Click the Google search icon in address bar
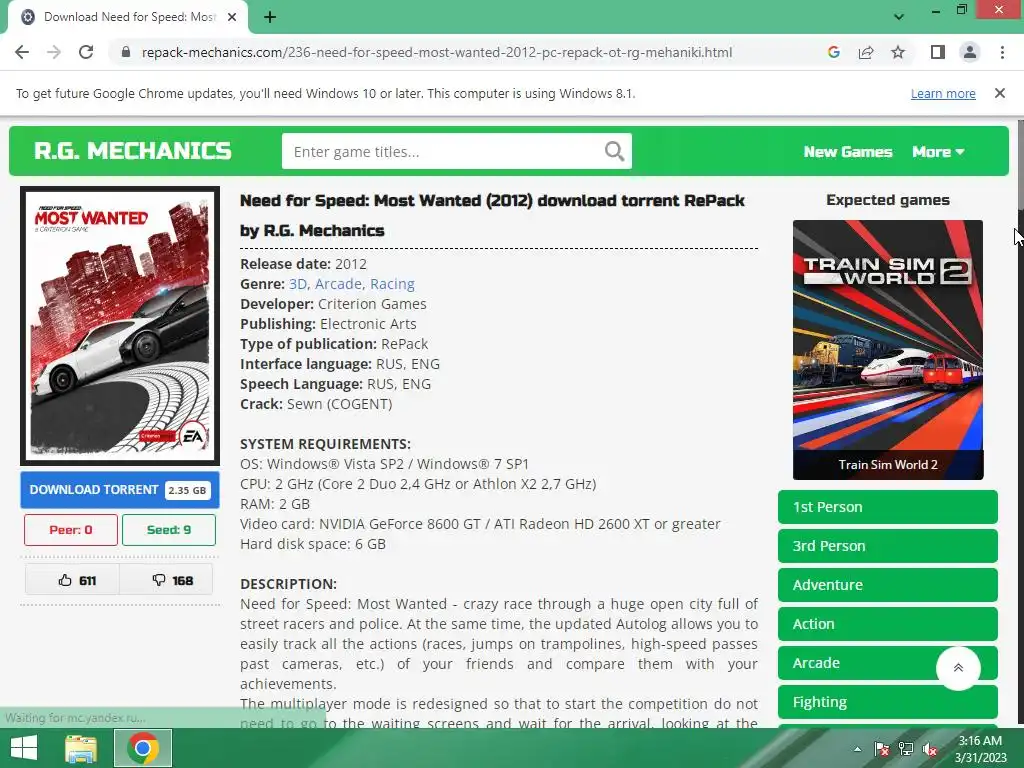The height and width of the screenshot is (768, 1024). coord(833,52)
